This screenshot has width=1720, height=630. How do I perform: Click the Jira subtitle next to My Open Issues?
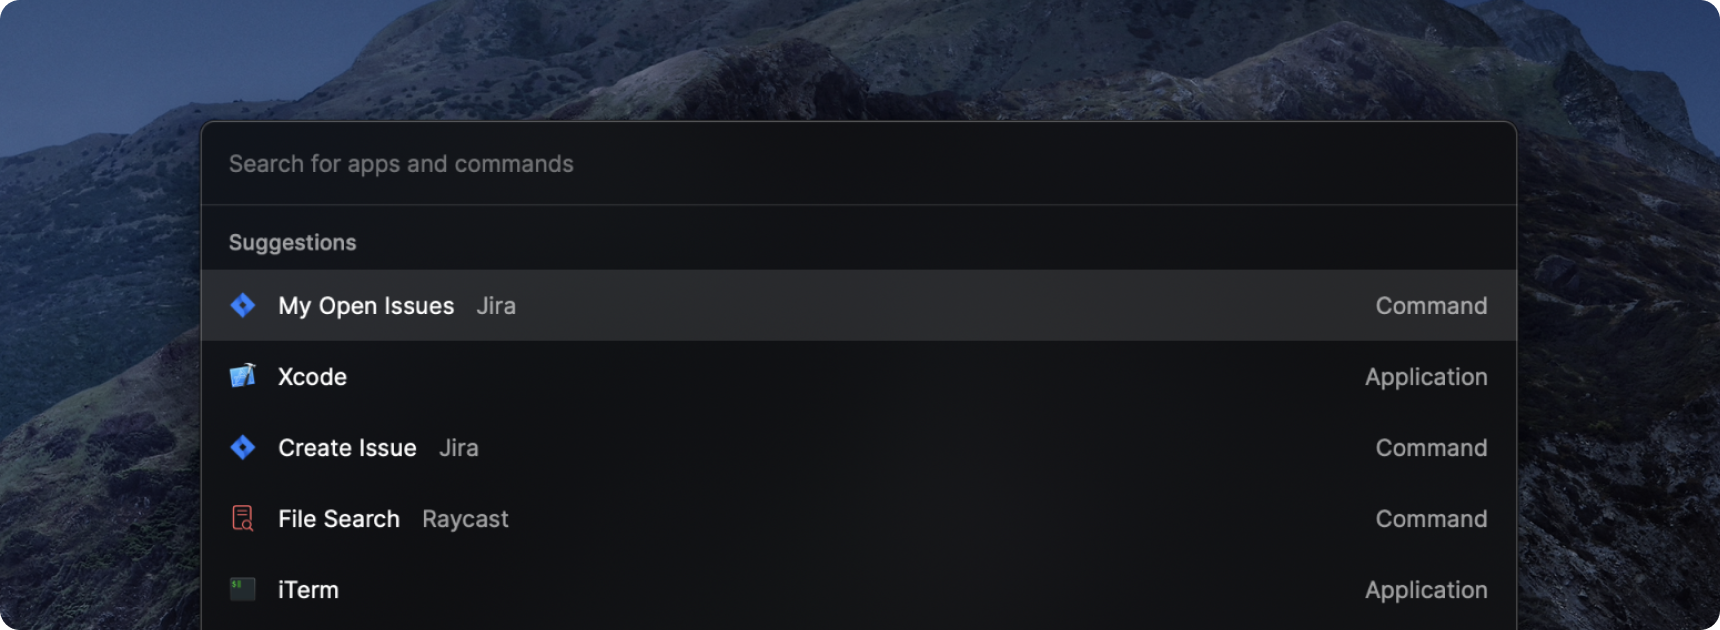coord(496,306)
